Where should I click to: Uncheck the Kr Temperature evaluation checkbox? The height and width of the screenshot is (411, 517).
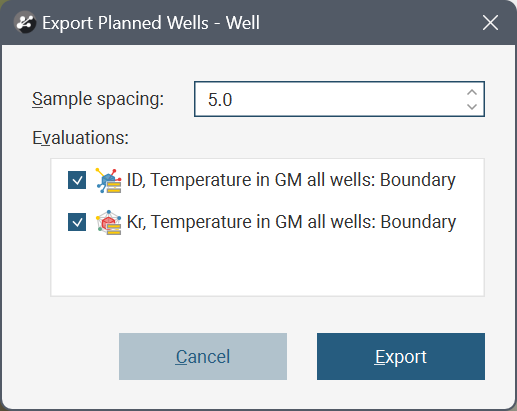pyautogui.click(x=77, y=222)
